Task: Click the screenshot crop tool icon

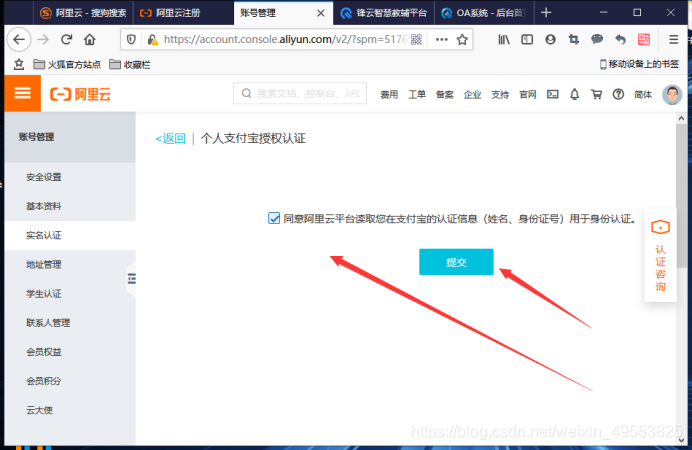Action: coord(574,40)
